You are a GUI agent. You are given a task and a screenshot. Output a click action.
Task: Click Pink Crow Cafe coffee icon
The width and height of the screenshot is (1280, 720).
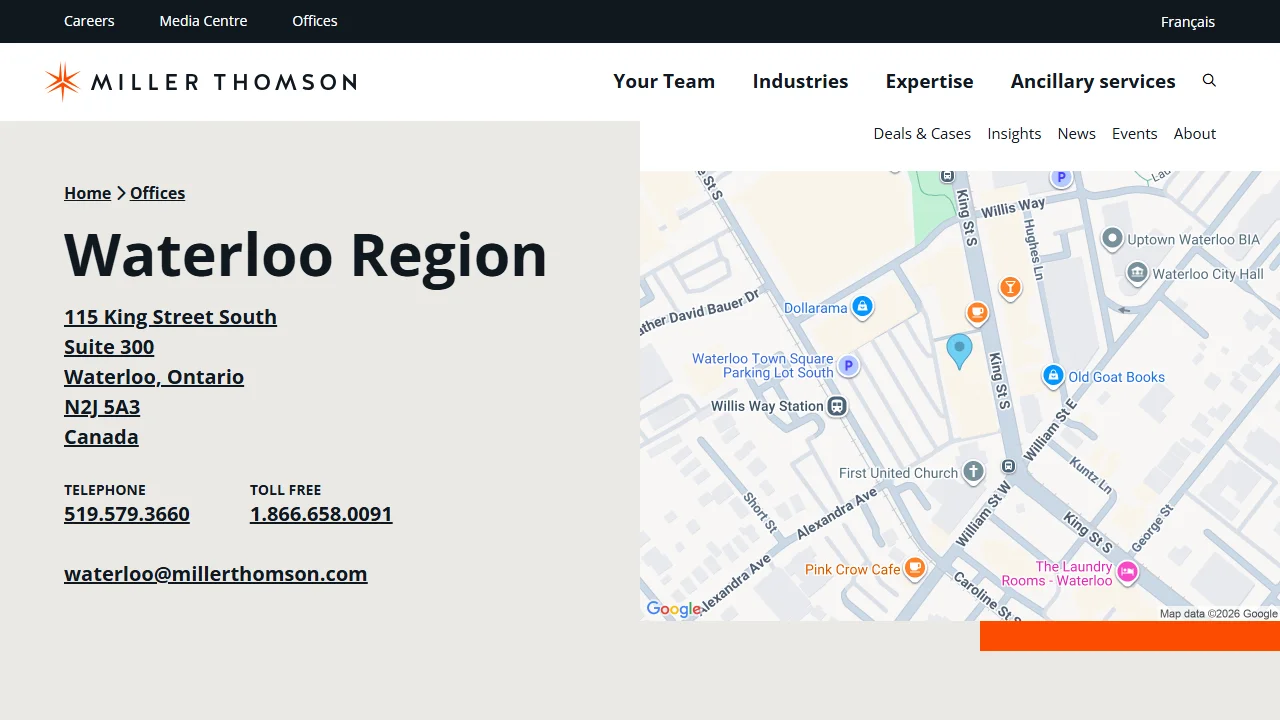[x=914, y=569]
